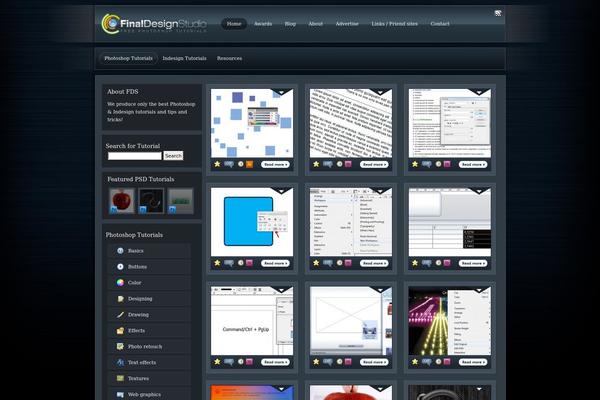Expand corner arrow on slanted text card
This screenshot has width=600, height=400.
point(380,92)
